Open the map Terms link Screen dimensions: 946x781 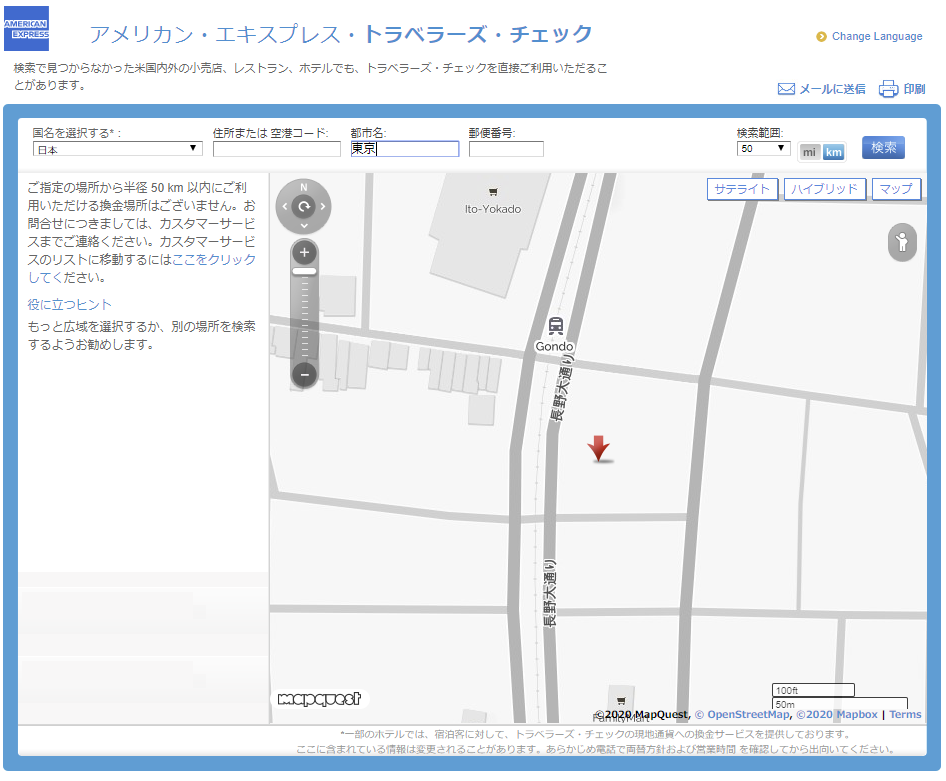tap(905, 715)
